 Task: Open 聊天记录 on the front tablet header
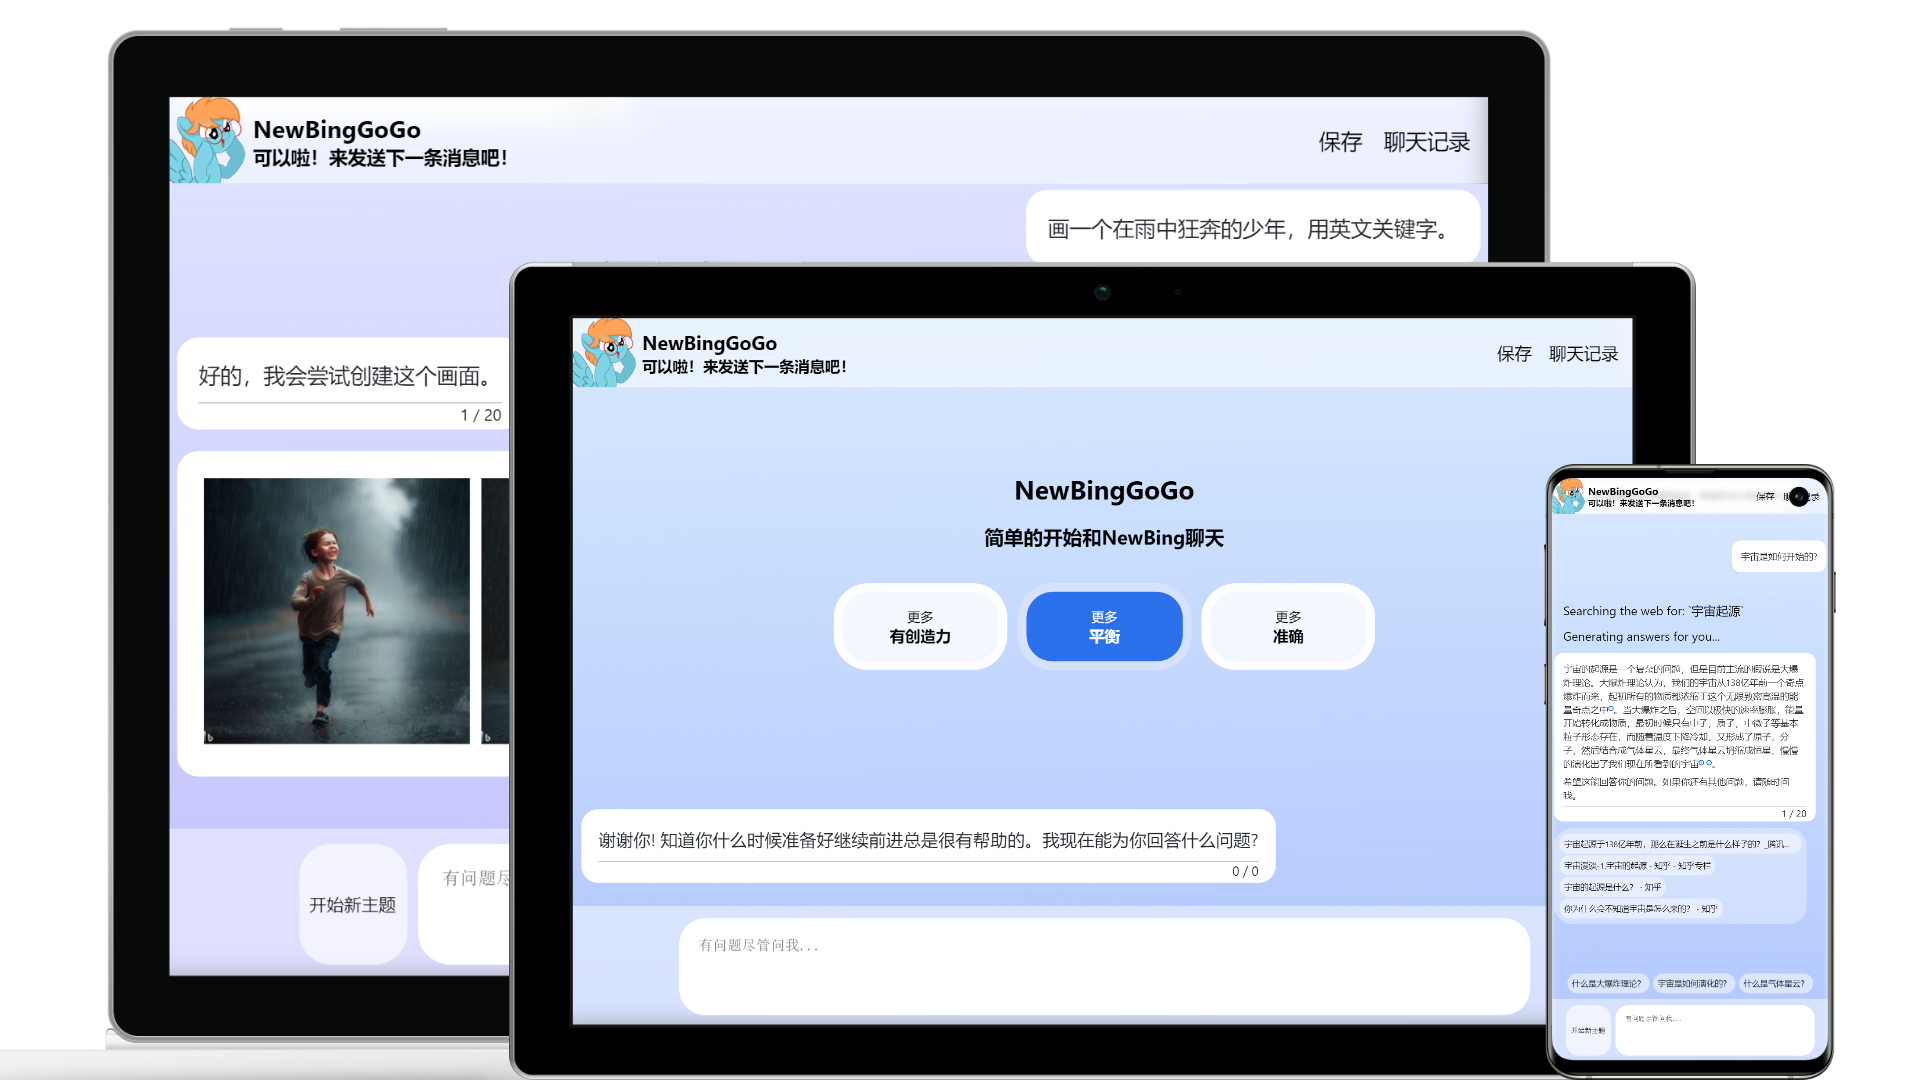(x=1583, y=354)
